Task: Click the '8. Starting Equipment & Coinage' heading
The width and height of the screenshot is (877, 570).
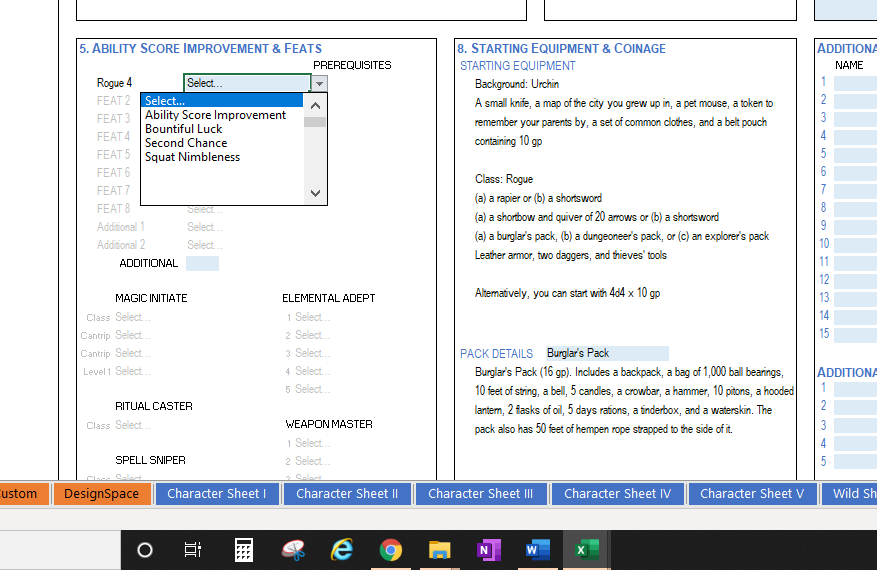Action: click(x=562, y=49)
